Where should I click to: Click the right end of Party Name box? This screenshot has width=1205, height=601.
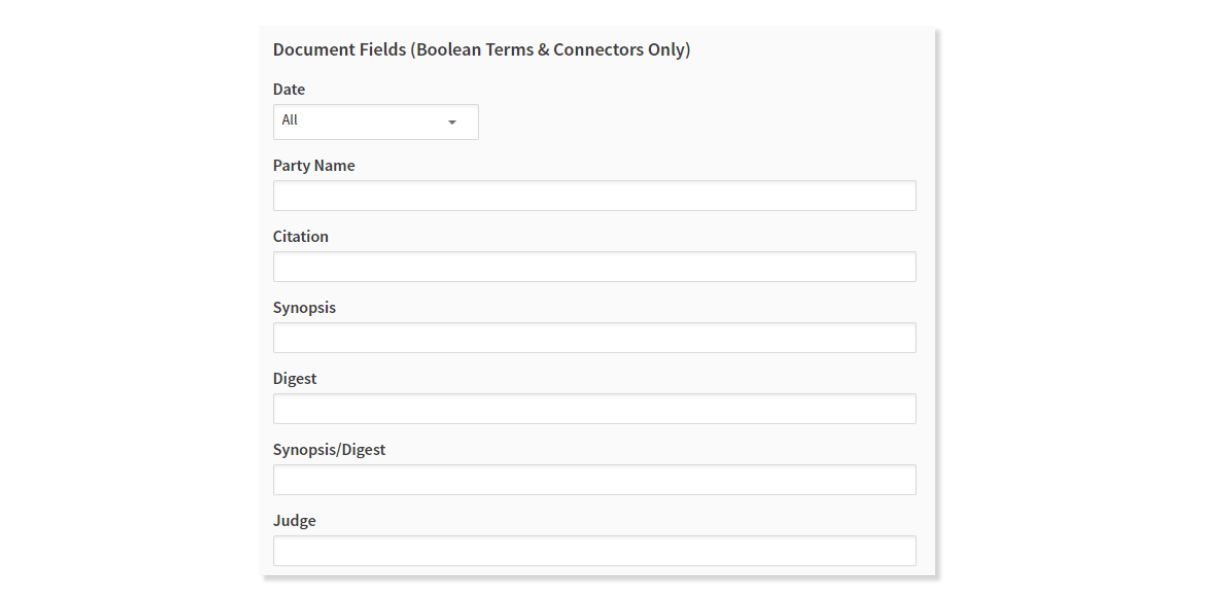(x=900, y=196)
